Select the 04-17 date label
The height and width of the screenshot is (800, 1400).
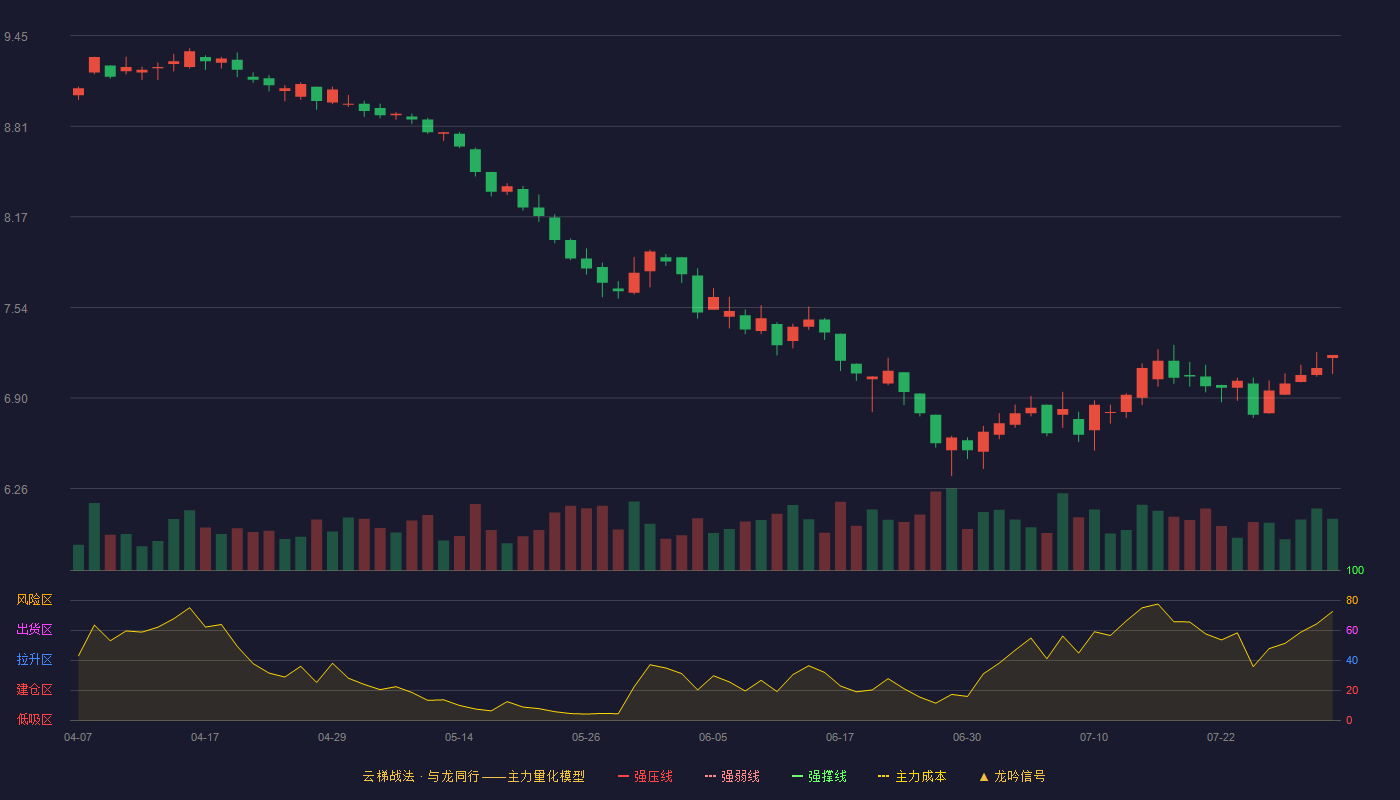tap(205, 737)
